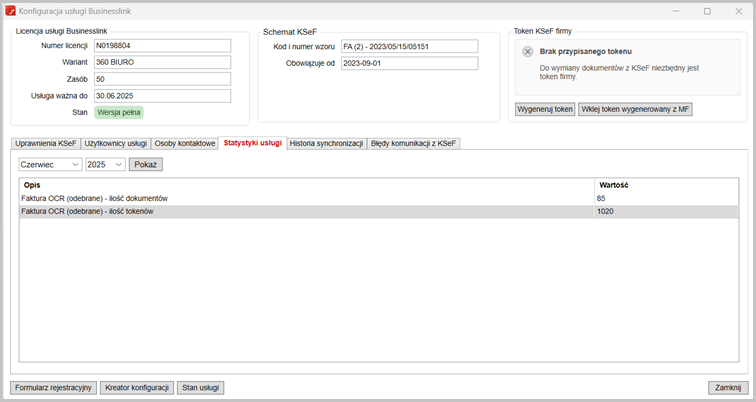
Task: Click the Wartość column header
Action: click(x=666, y=185)
